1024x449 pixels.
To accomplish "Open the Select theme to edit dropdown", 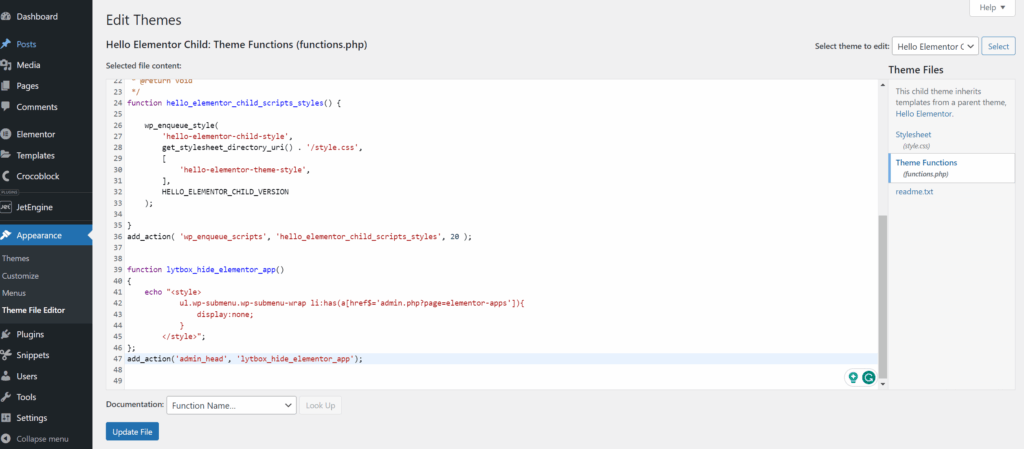I will [935, 46].
